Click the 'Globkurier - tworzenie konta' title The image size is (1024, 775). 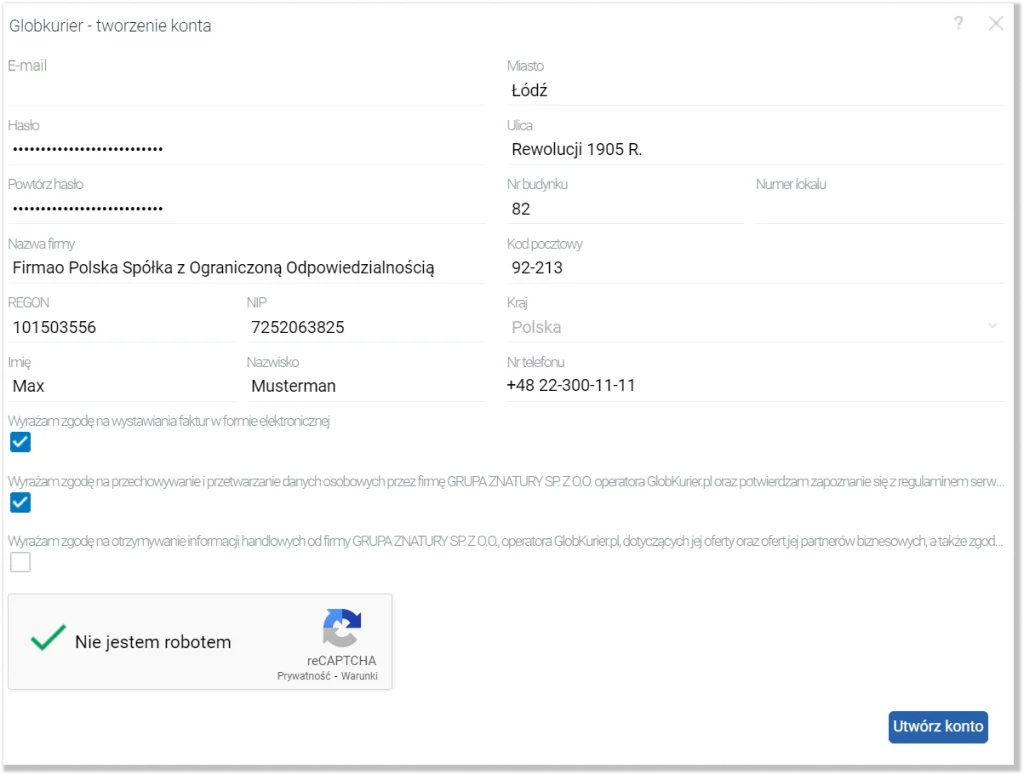pyautogui.click(x=110, y=25)
